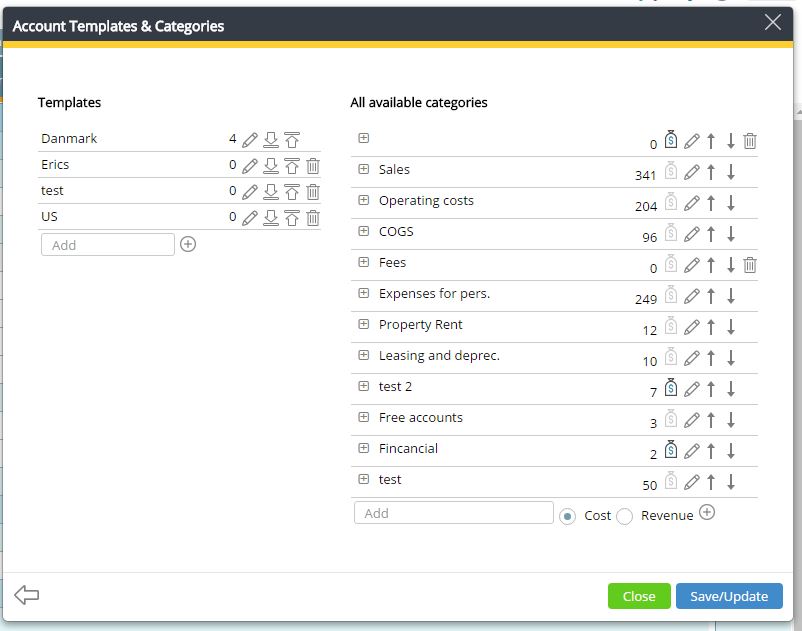The height and width of the screenshot is (631, 802).
Task: Delete the Fees category
Action: click(x=750, y=265)
